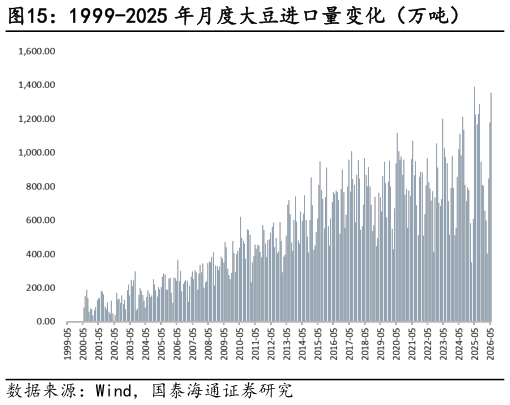Image resolution: width=510 pixels, height=405 pixels.
Task: Click the 600.00 y-axis label
Action: coord(41,220)
